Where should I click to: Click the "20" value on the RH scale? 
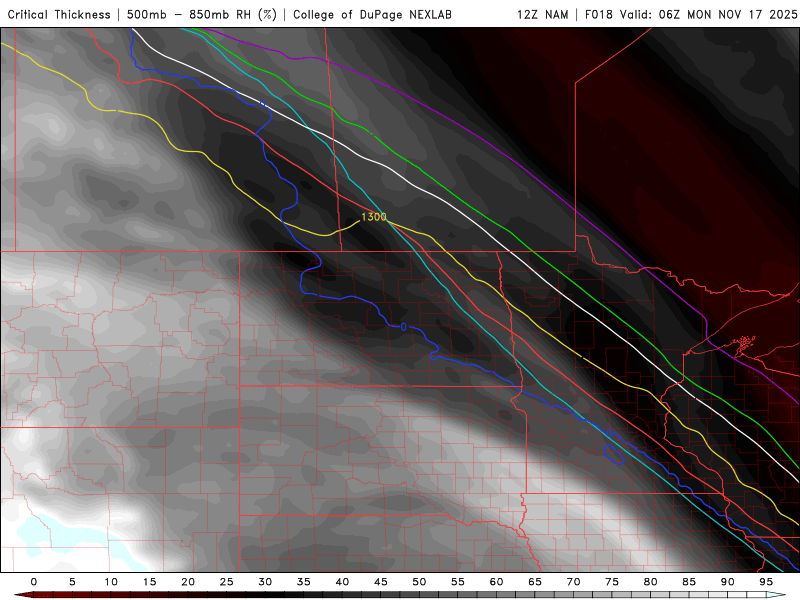pos(188,582)
